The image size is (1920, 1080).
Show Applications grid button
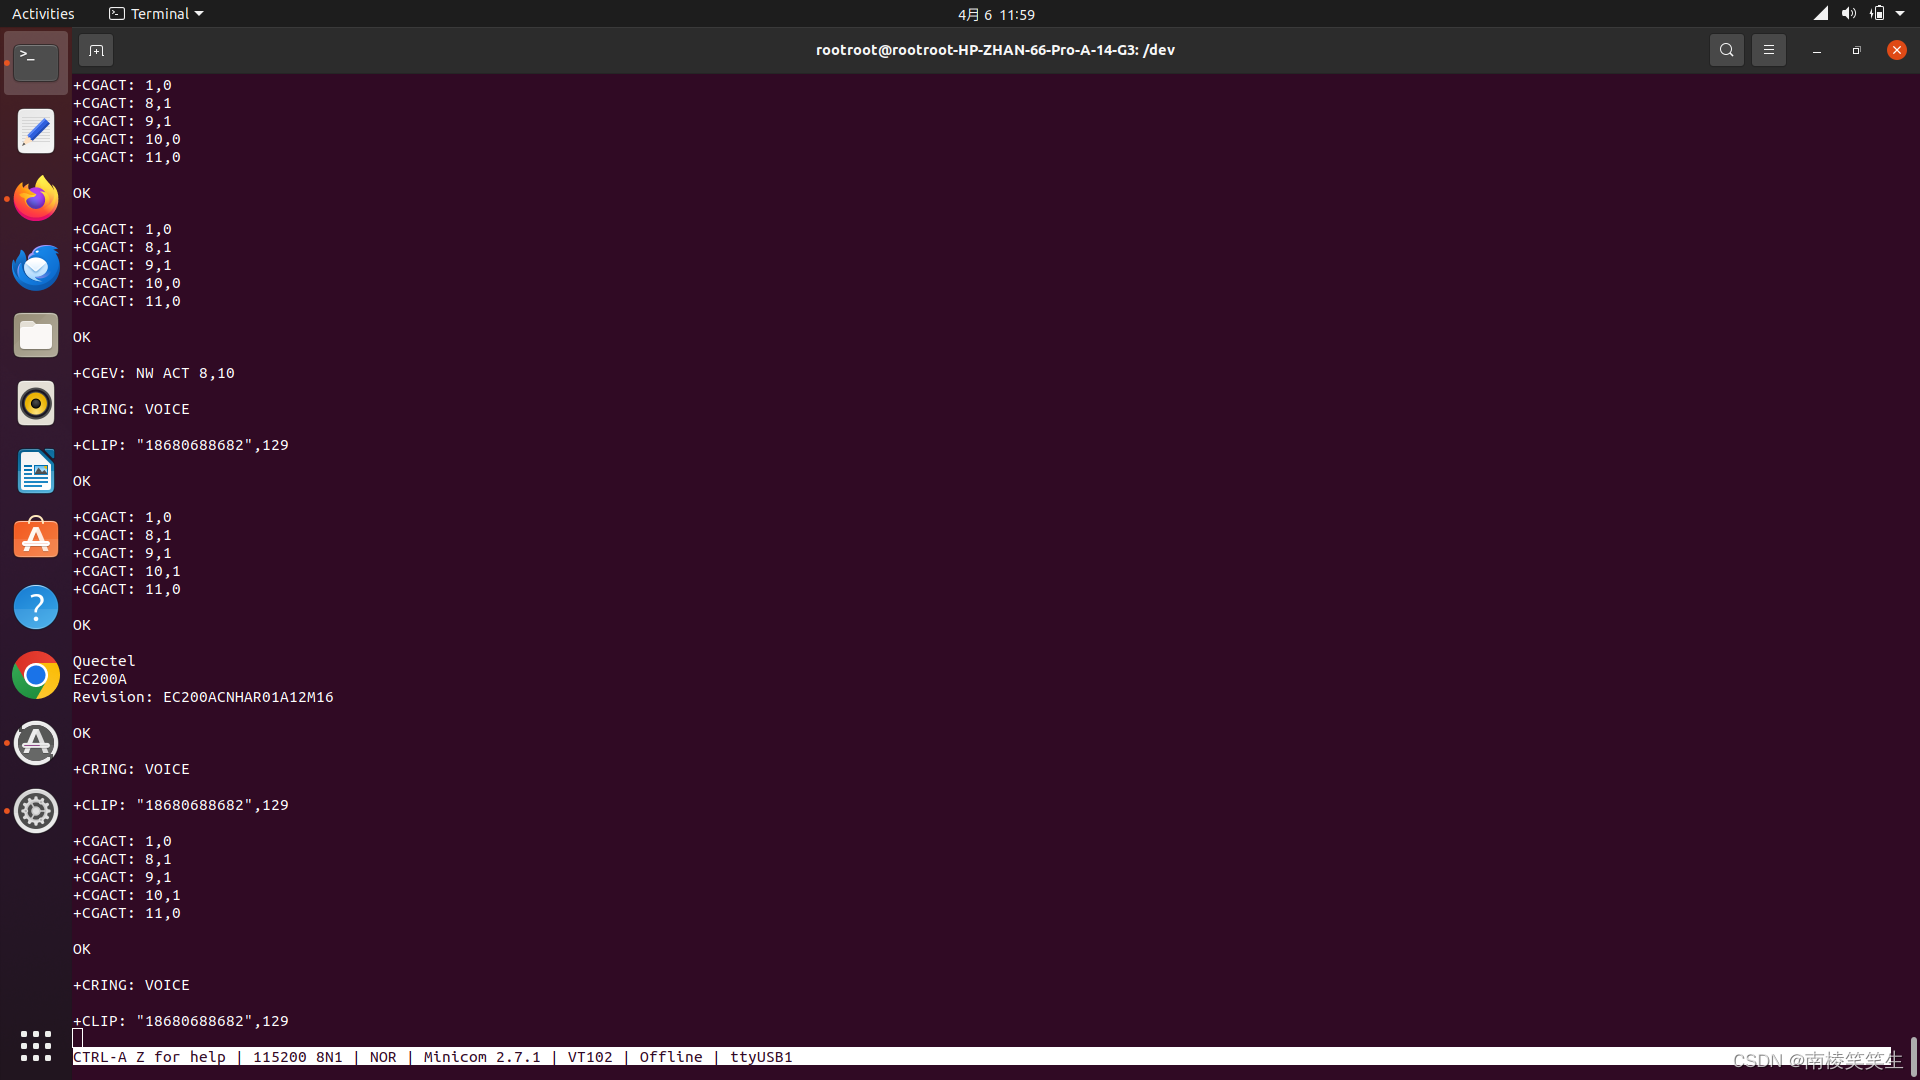click(36, 1045)
